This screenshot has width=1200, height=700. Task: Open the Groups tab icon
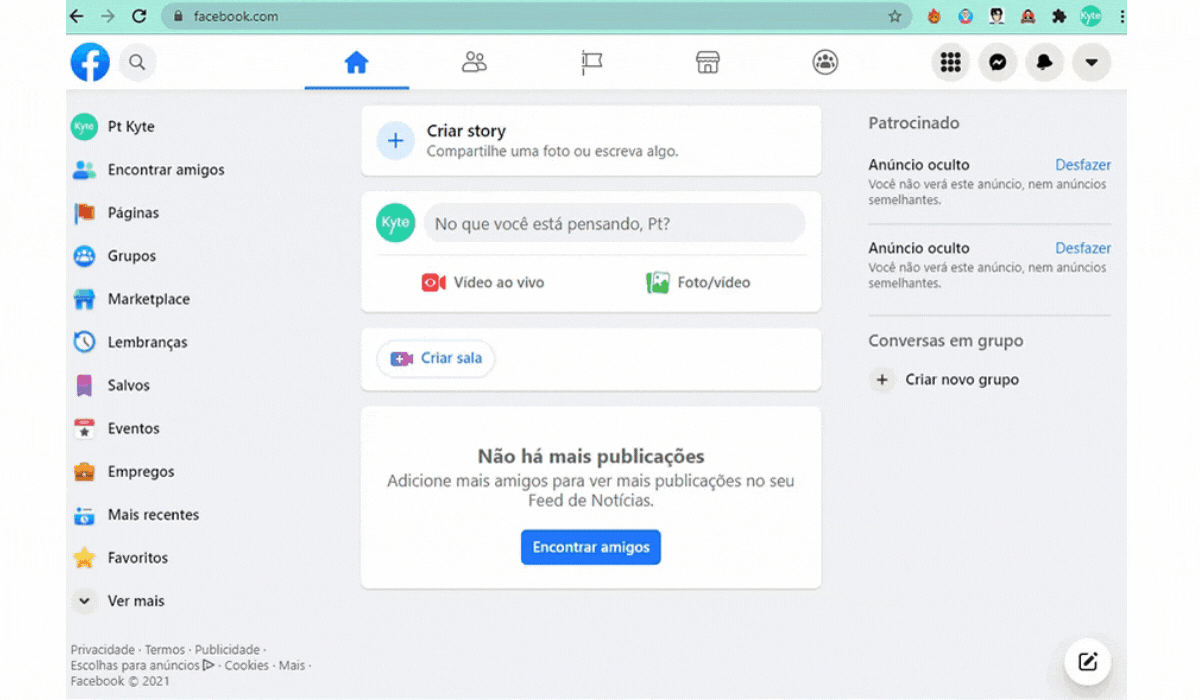[825, 62]
